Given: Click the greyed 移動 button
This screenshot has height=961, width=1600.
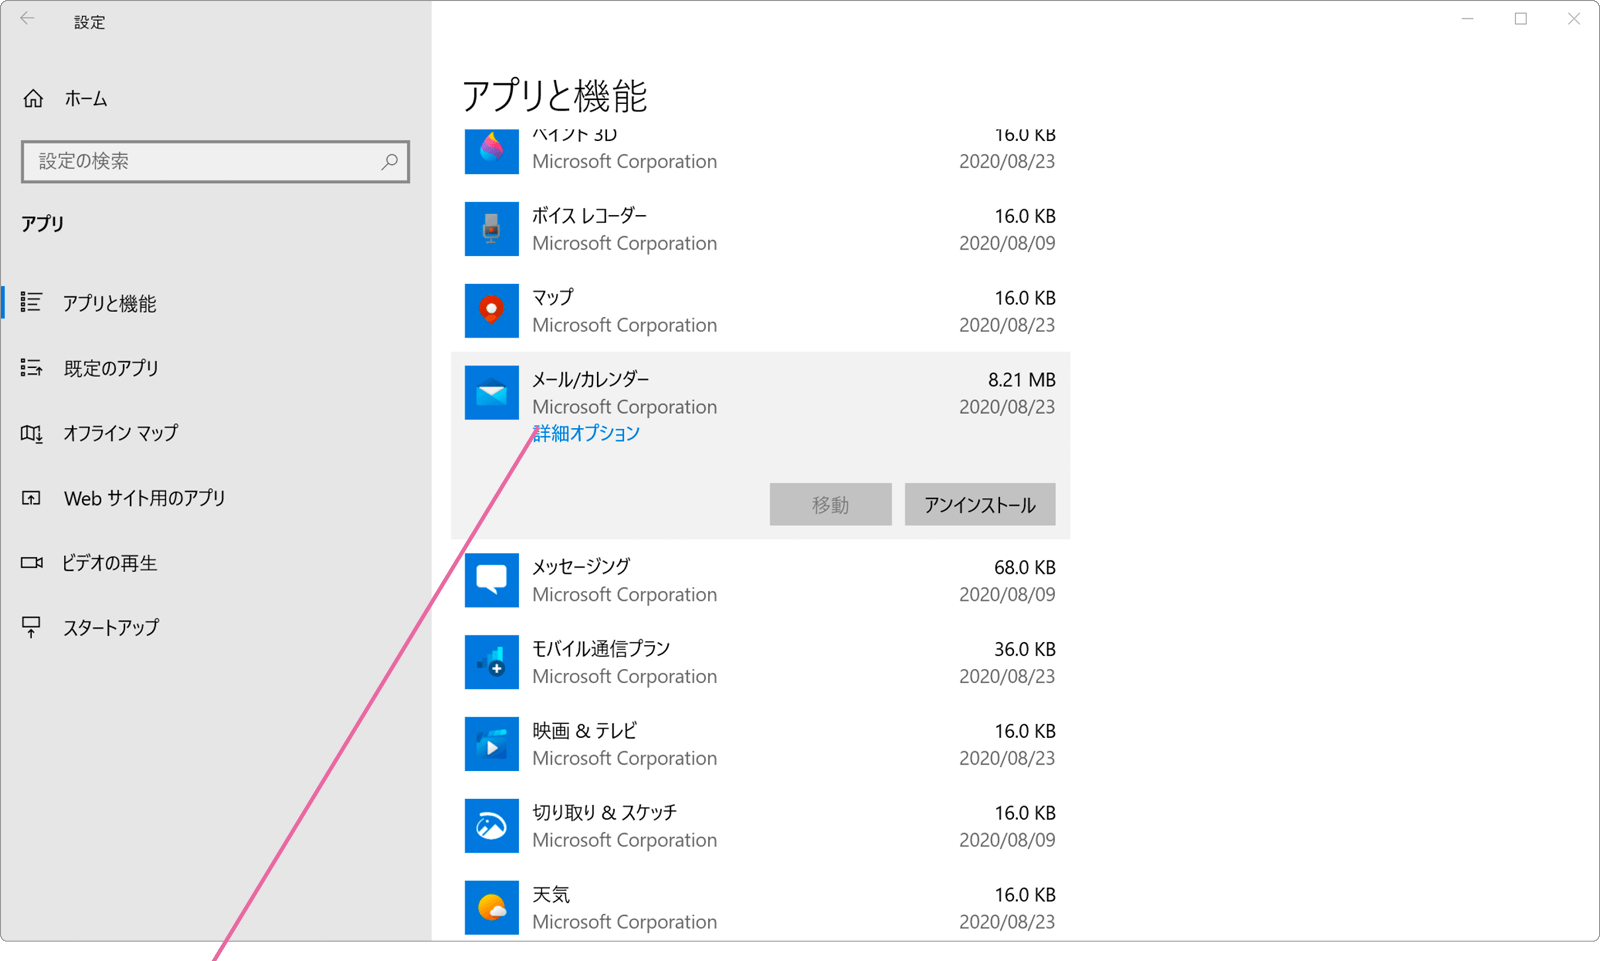Looking at the screenshot, I should [830, 505].
